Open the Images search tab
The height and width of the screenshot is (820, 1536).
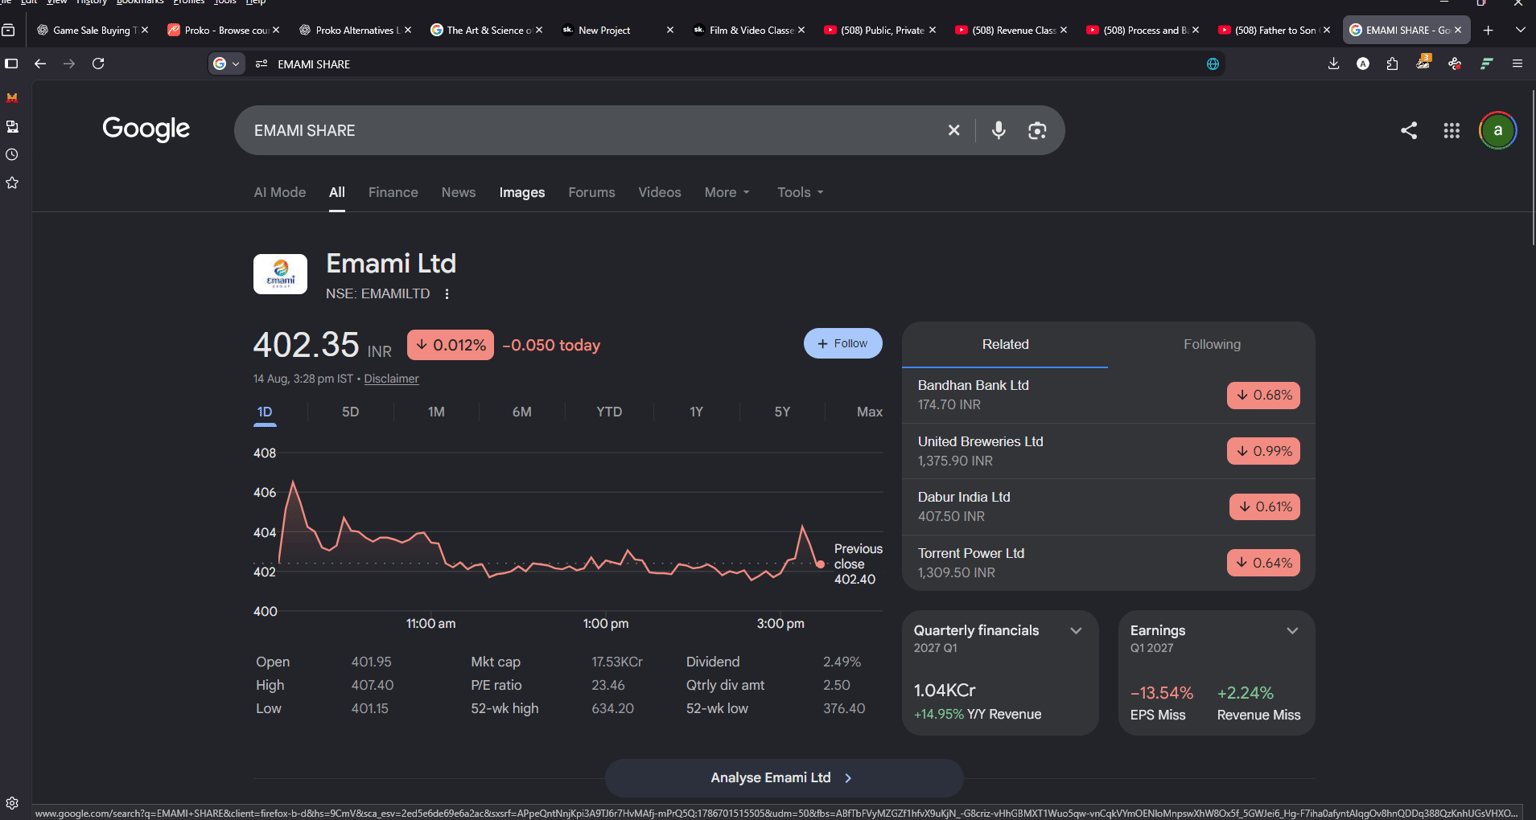522,192
